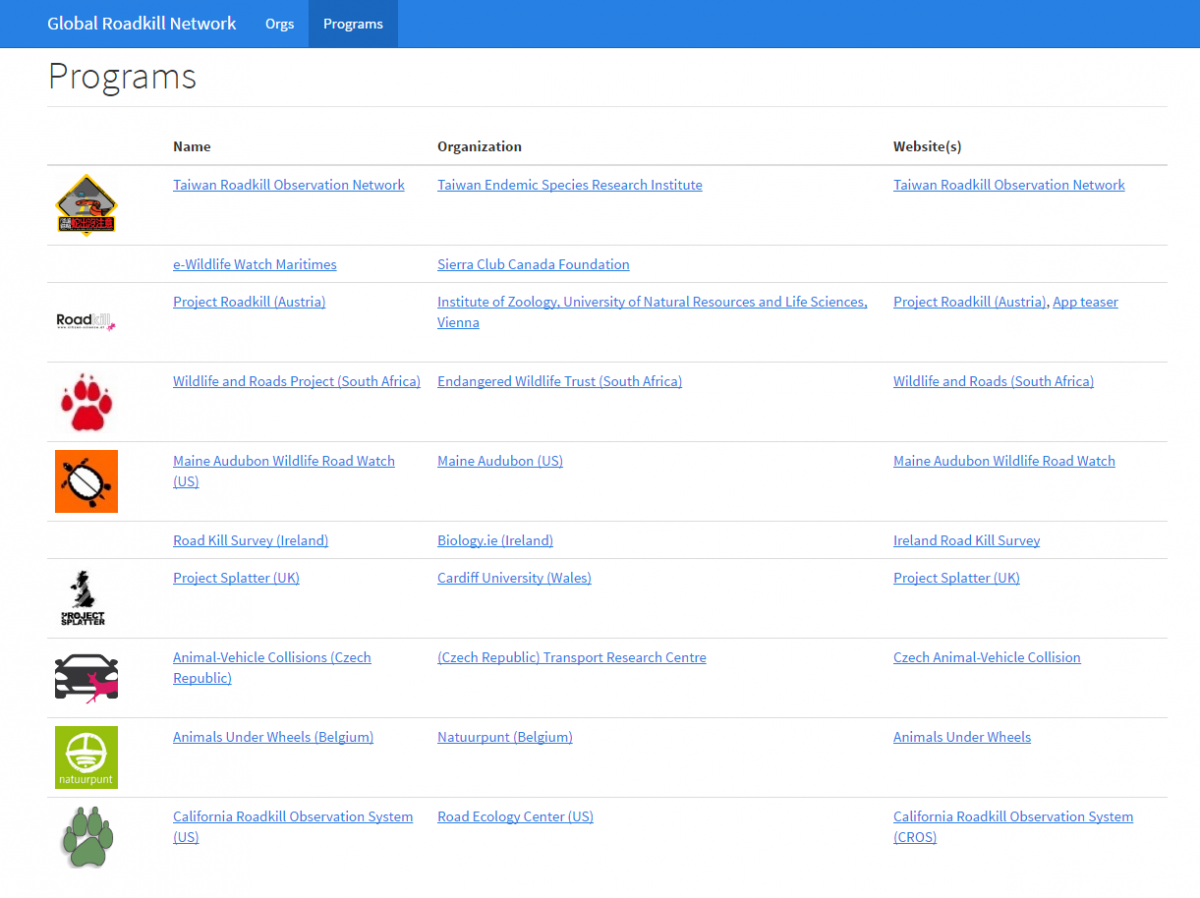Click the orange Maine Audubon turtle logo

[x=86, y=481]
